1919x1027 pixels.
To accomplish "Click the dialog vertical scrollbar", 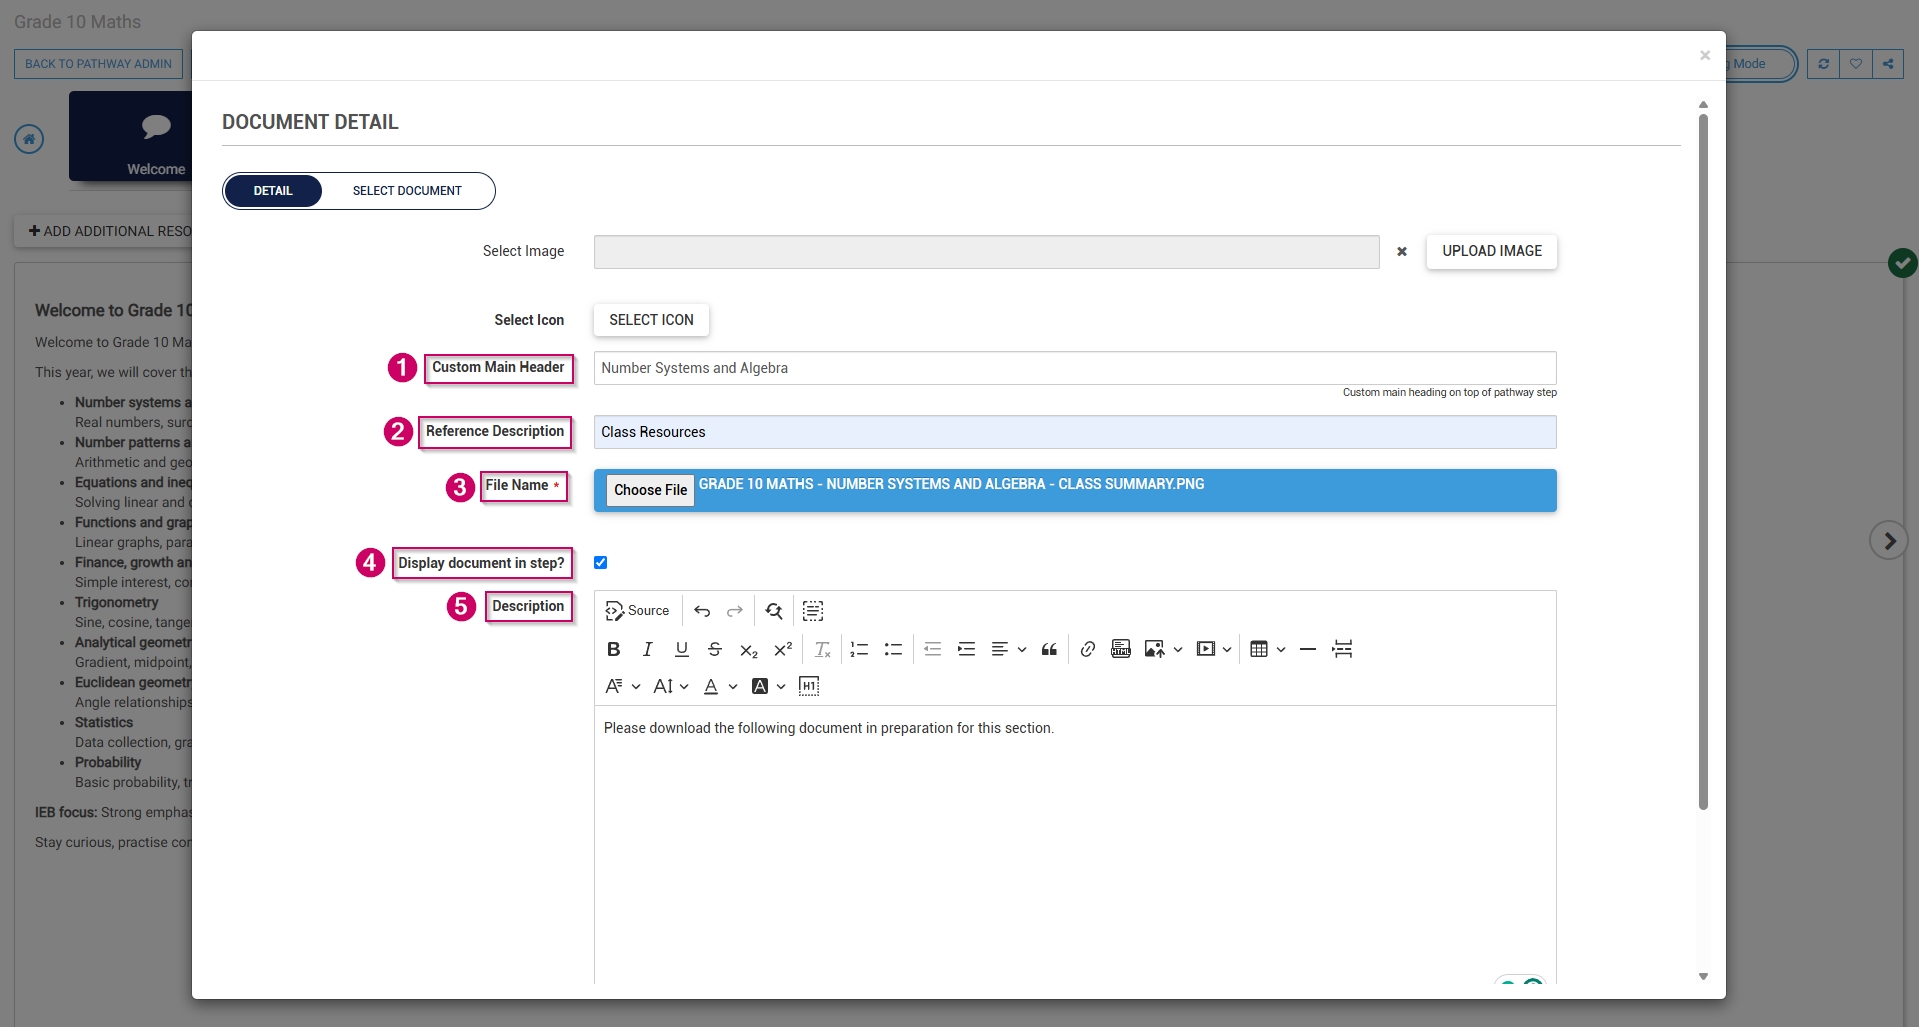I will click(x=1703, y=462).
